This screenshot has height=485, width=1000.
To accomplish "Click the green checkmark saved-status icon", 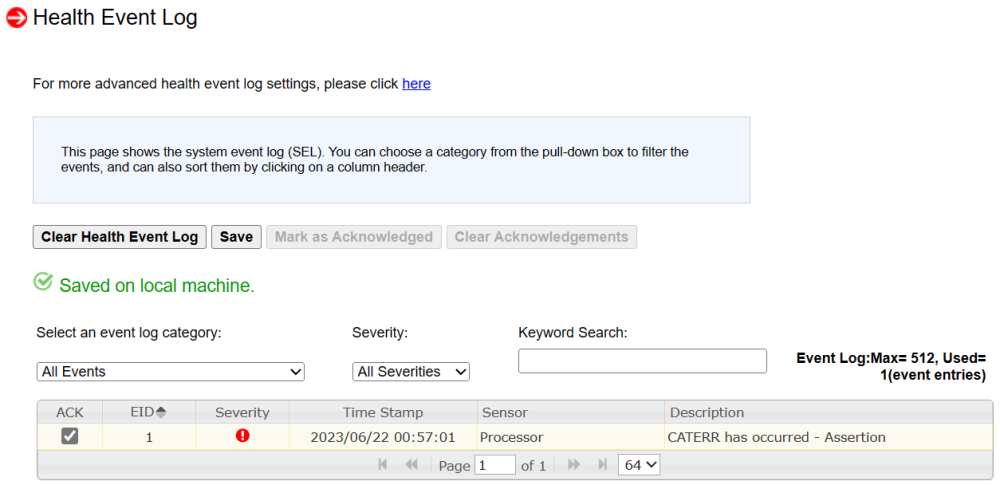I will [43, 281].
